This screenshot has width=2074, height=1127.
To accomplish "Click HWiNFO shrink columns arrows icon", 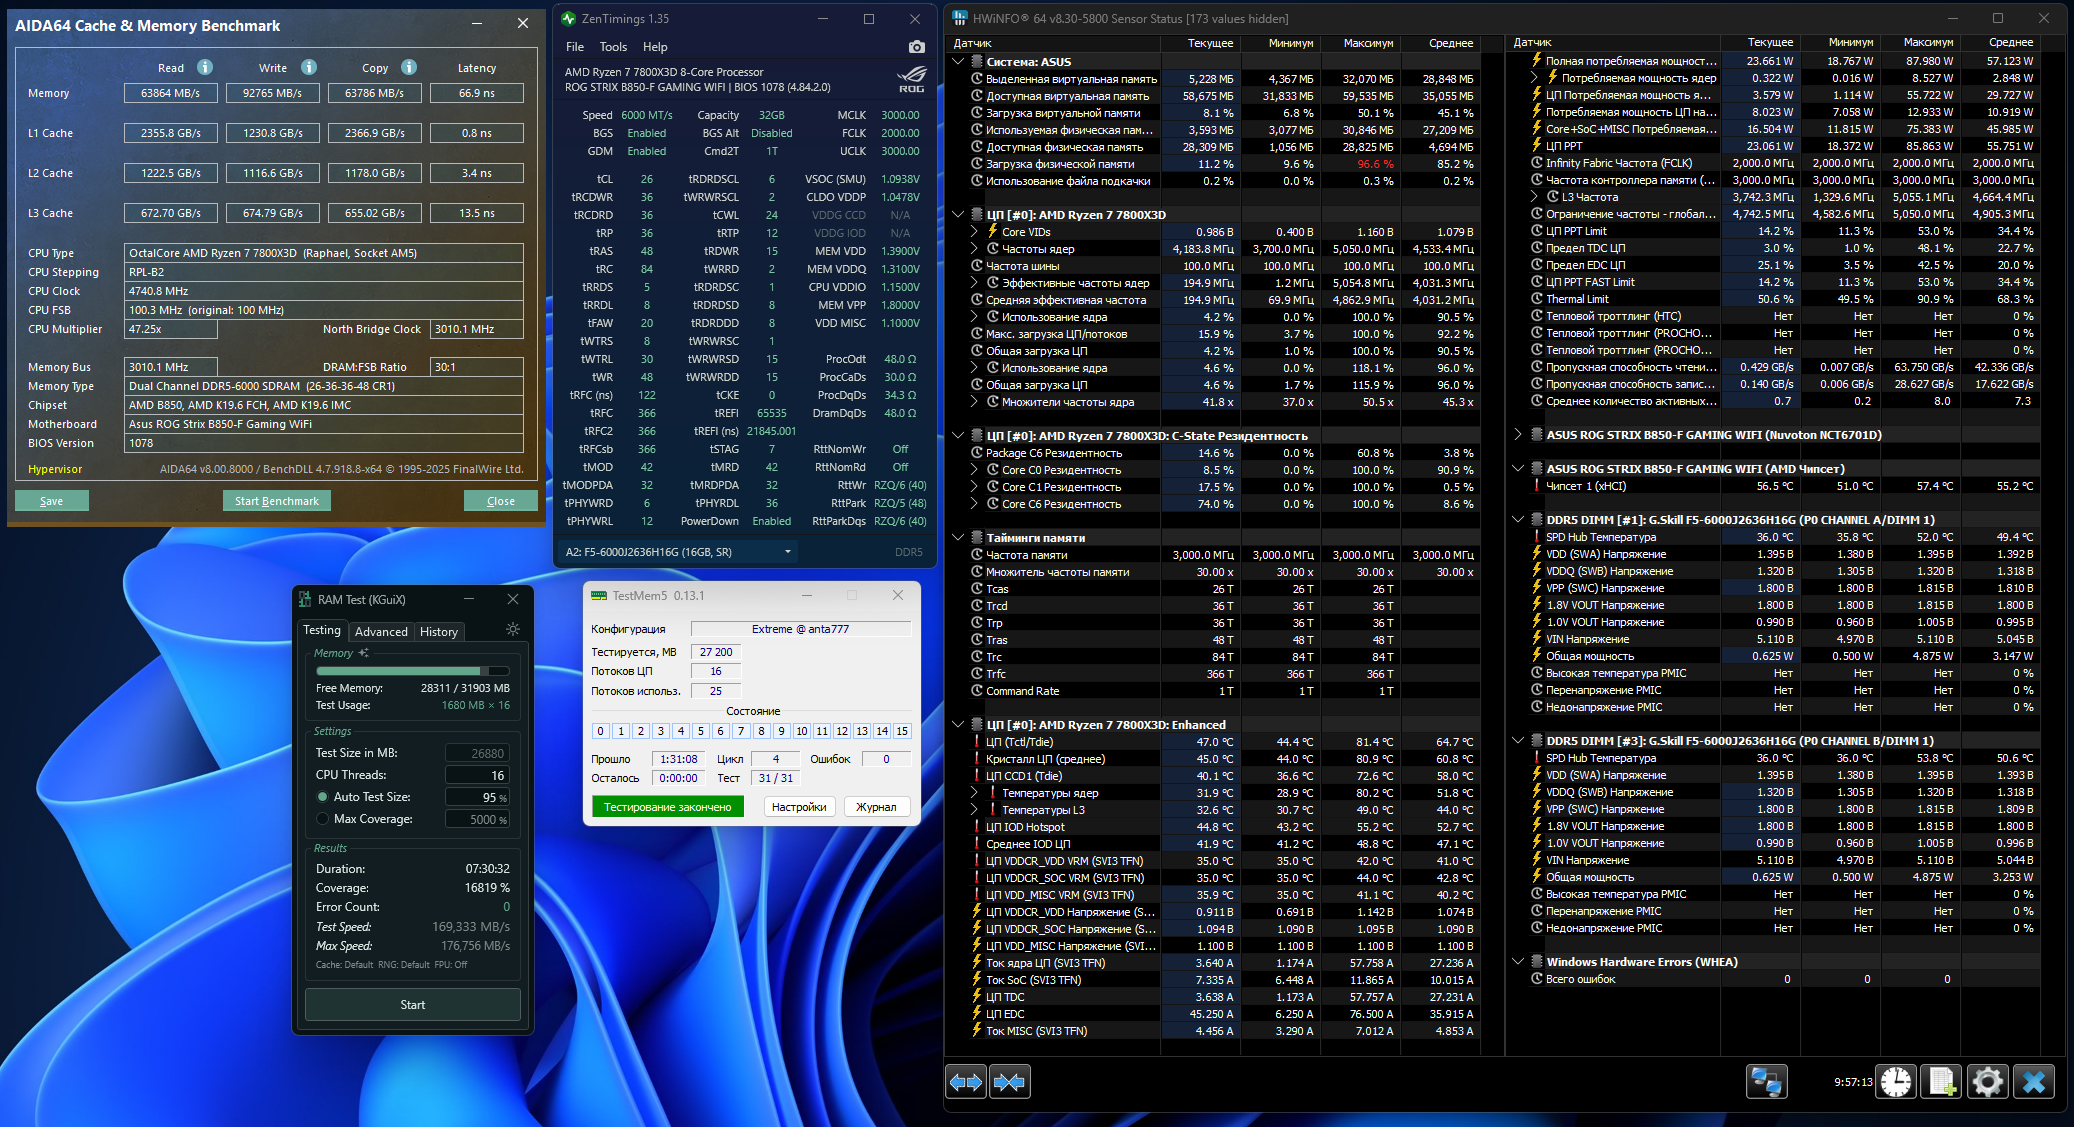I will (x=1010, y=1081).
